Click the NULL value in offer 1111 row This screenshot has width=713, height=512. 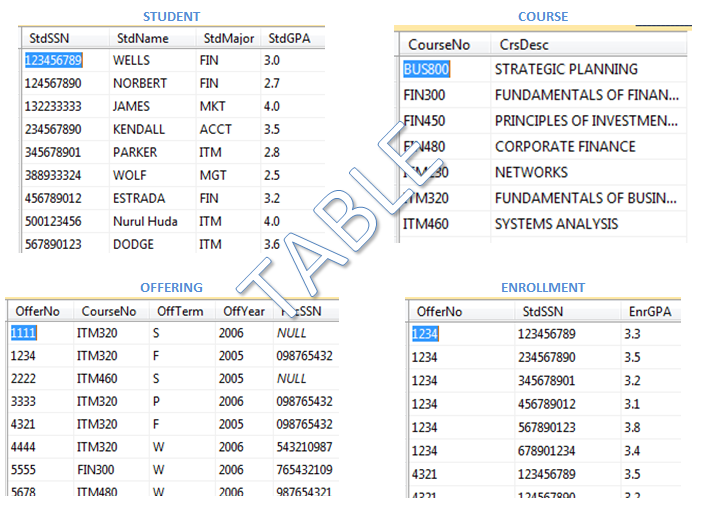[x=291, y=333]
